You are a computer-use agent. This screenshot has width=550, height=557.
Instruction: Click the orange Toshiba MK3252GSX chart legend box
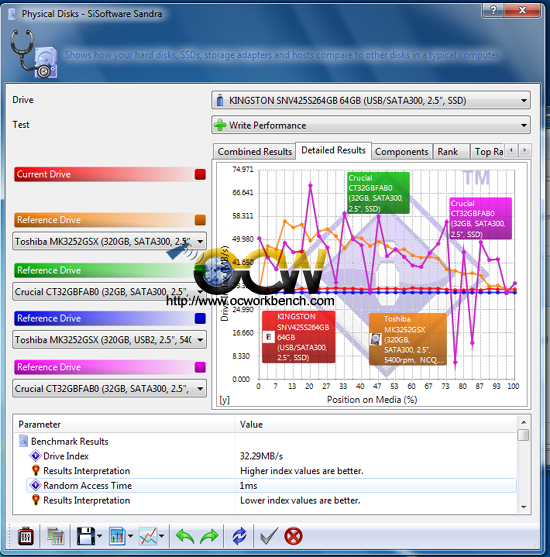point(408,339)
